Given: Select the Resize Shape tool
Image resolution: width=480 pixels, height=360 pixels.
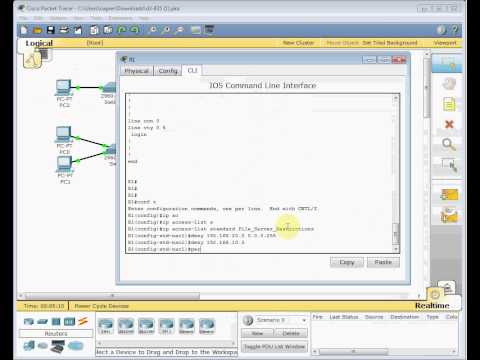Looking at the screenshot, I should 449,165.
